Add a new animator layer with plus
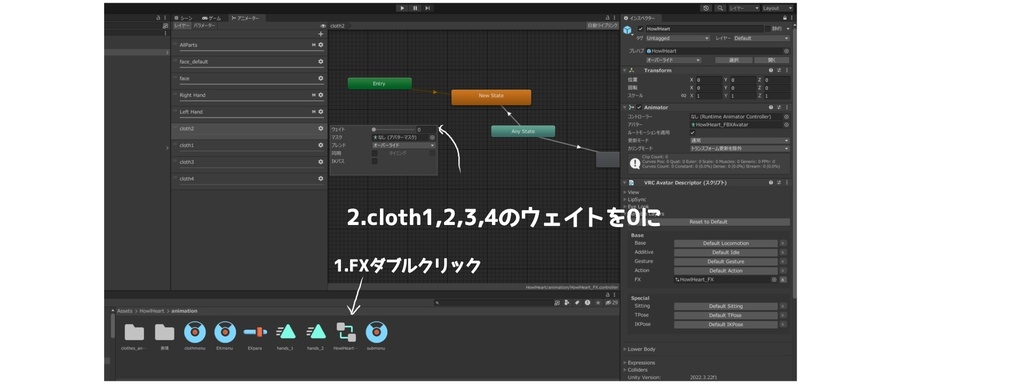Image resolution: width=1024 pixels, height=385 pixels. [321, 34]
